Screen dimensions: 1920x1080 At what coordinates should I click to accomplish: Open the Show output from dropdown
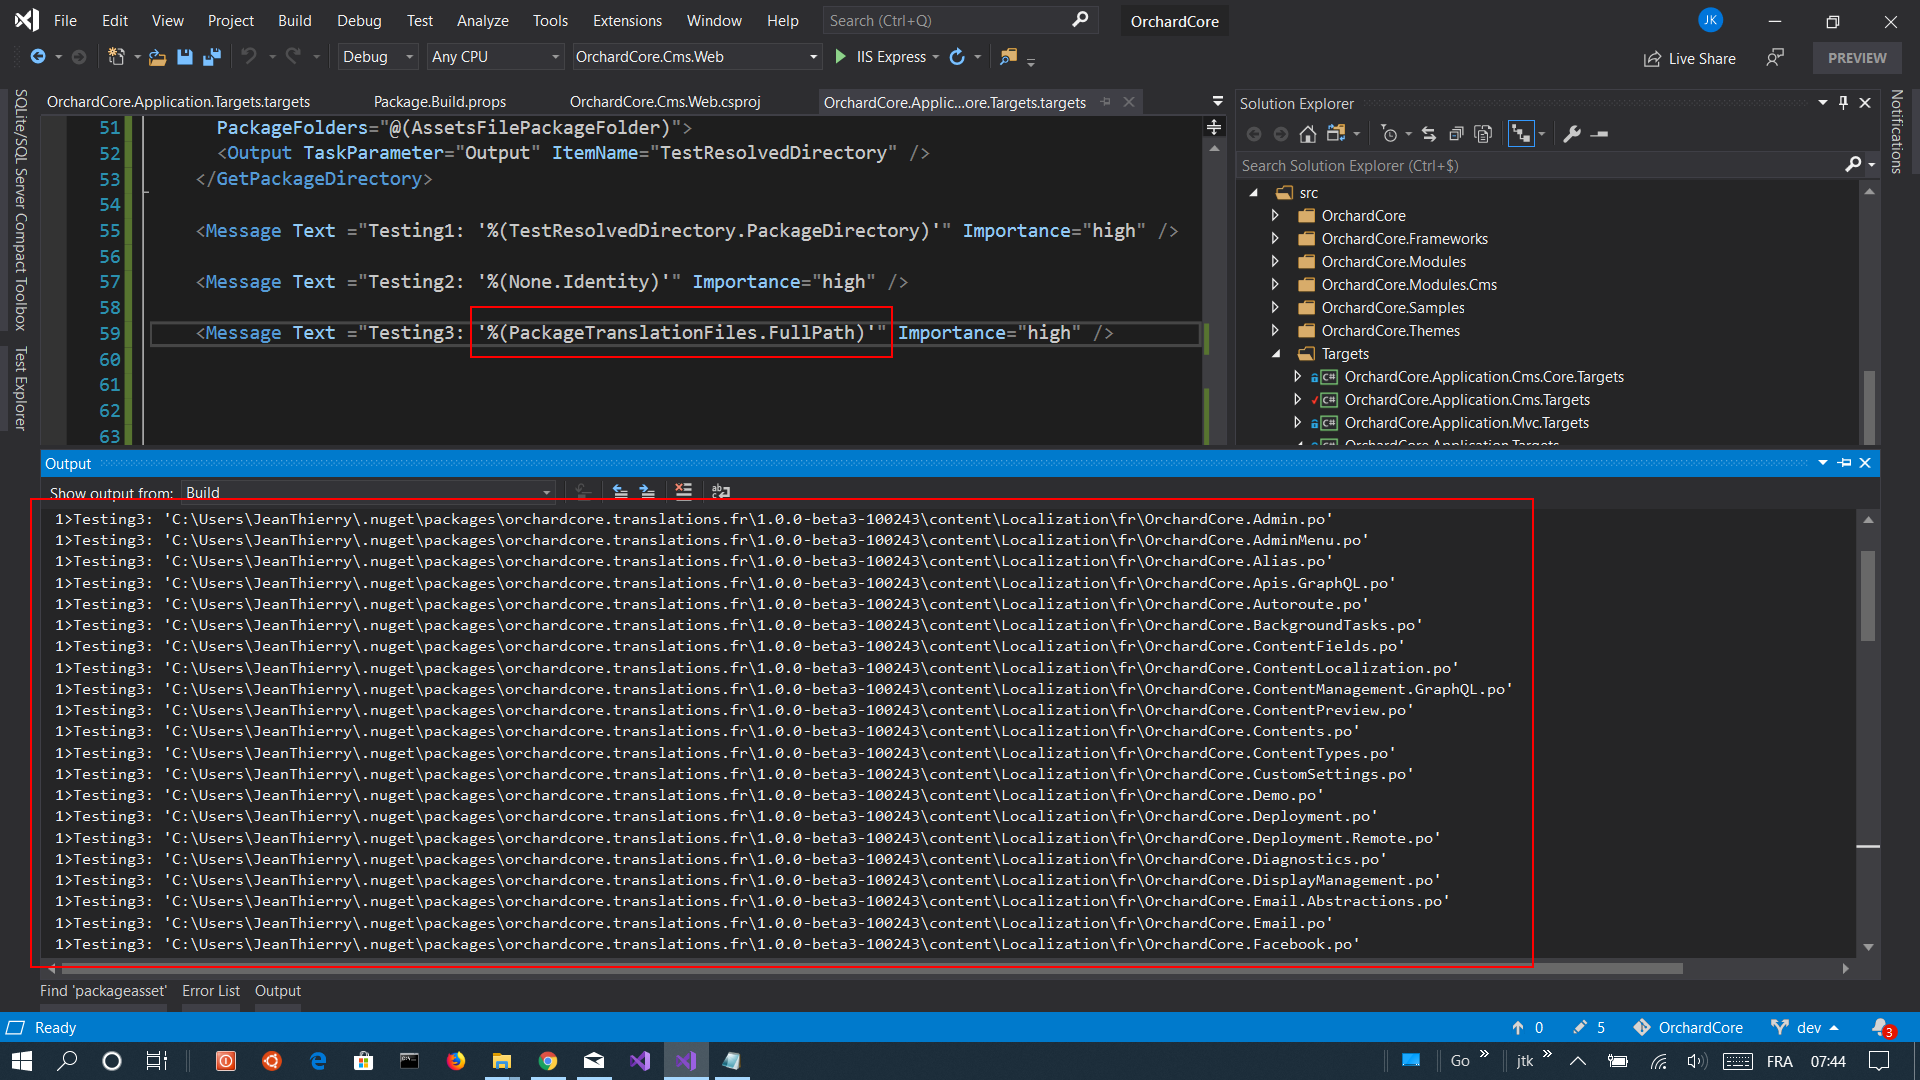[544, 492]
